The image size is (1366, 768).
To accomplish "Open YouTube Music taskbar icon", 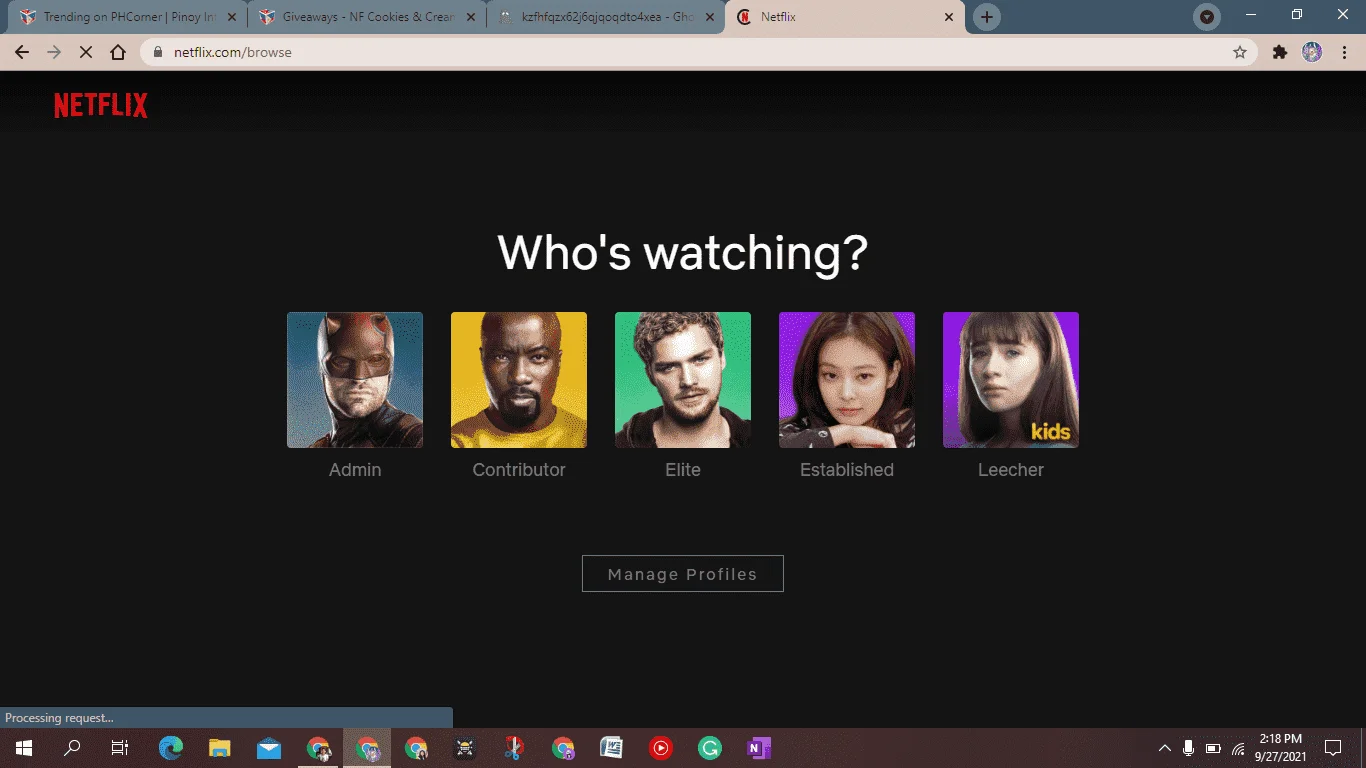I will coord(661,748).
